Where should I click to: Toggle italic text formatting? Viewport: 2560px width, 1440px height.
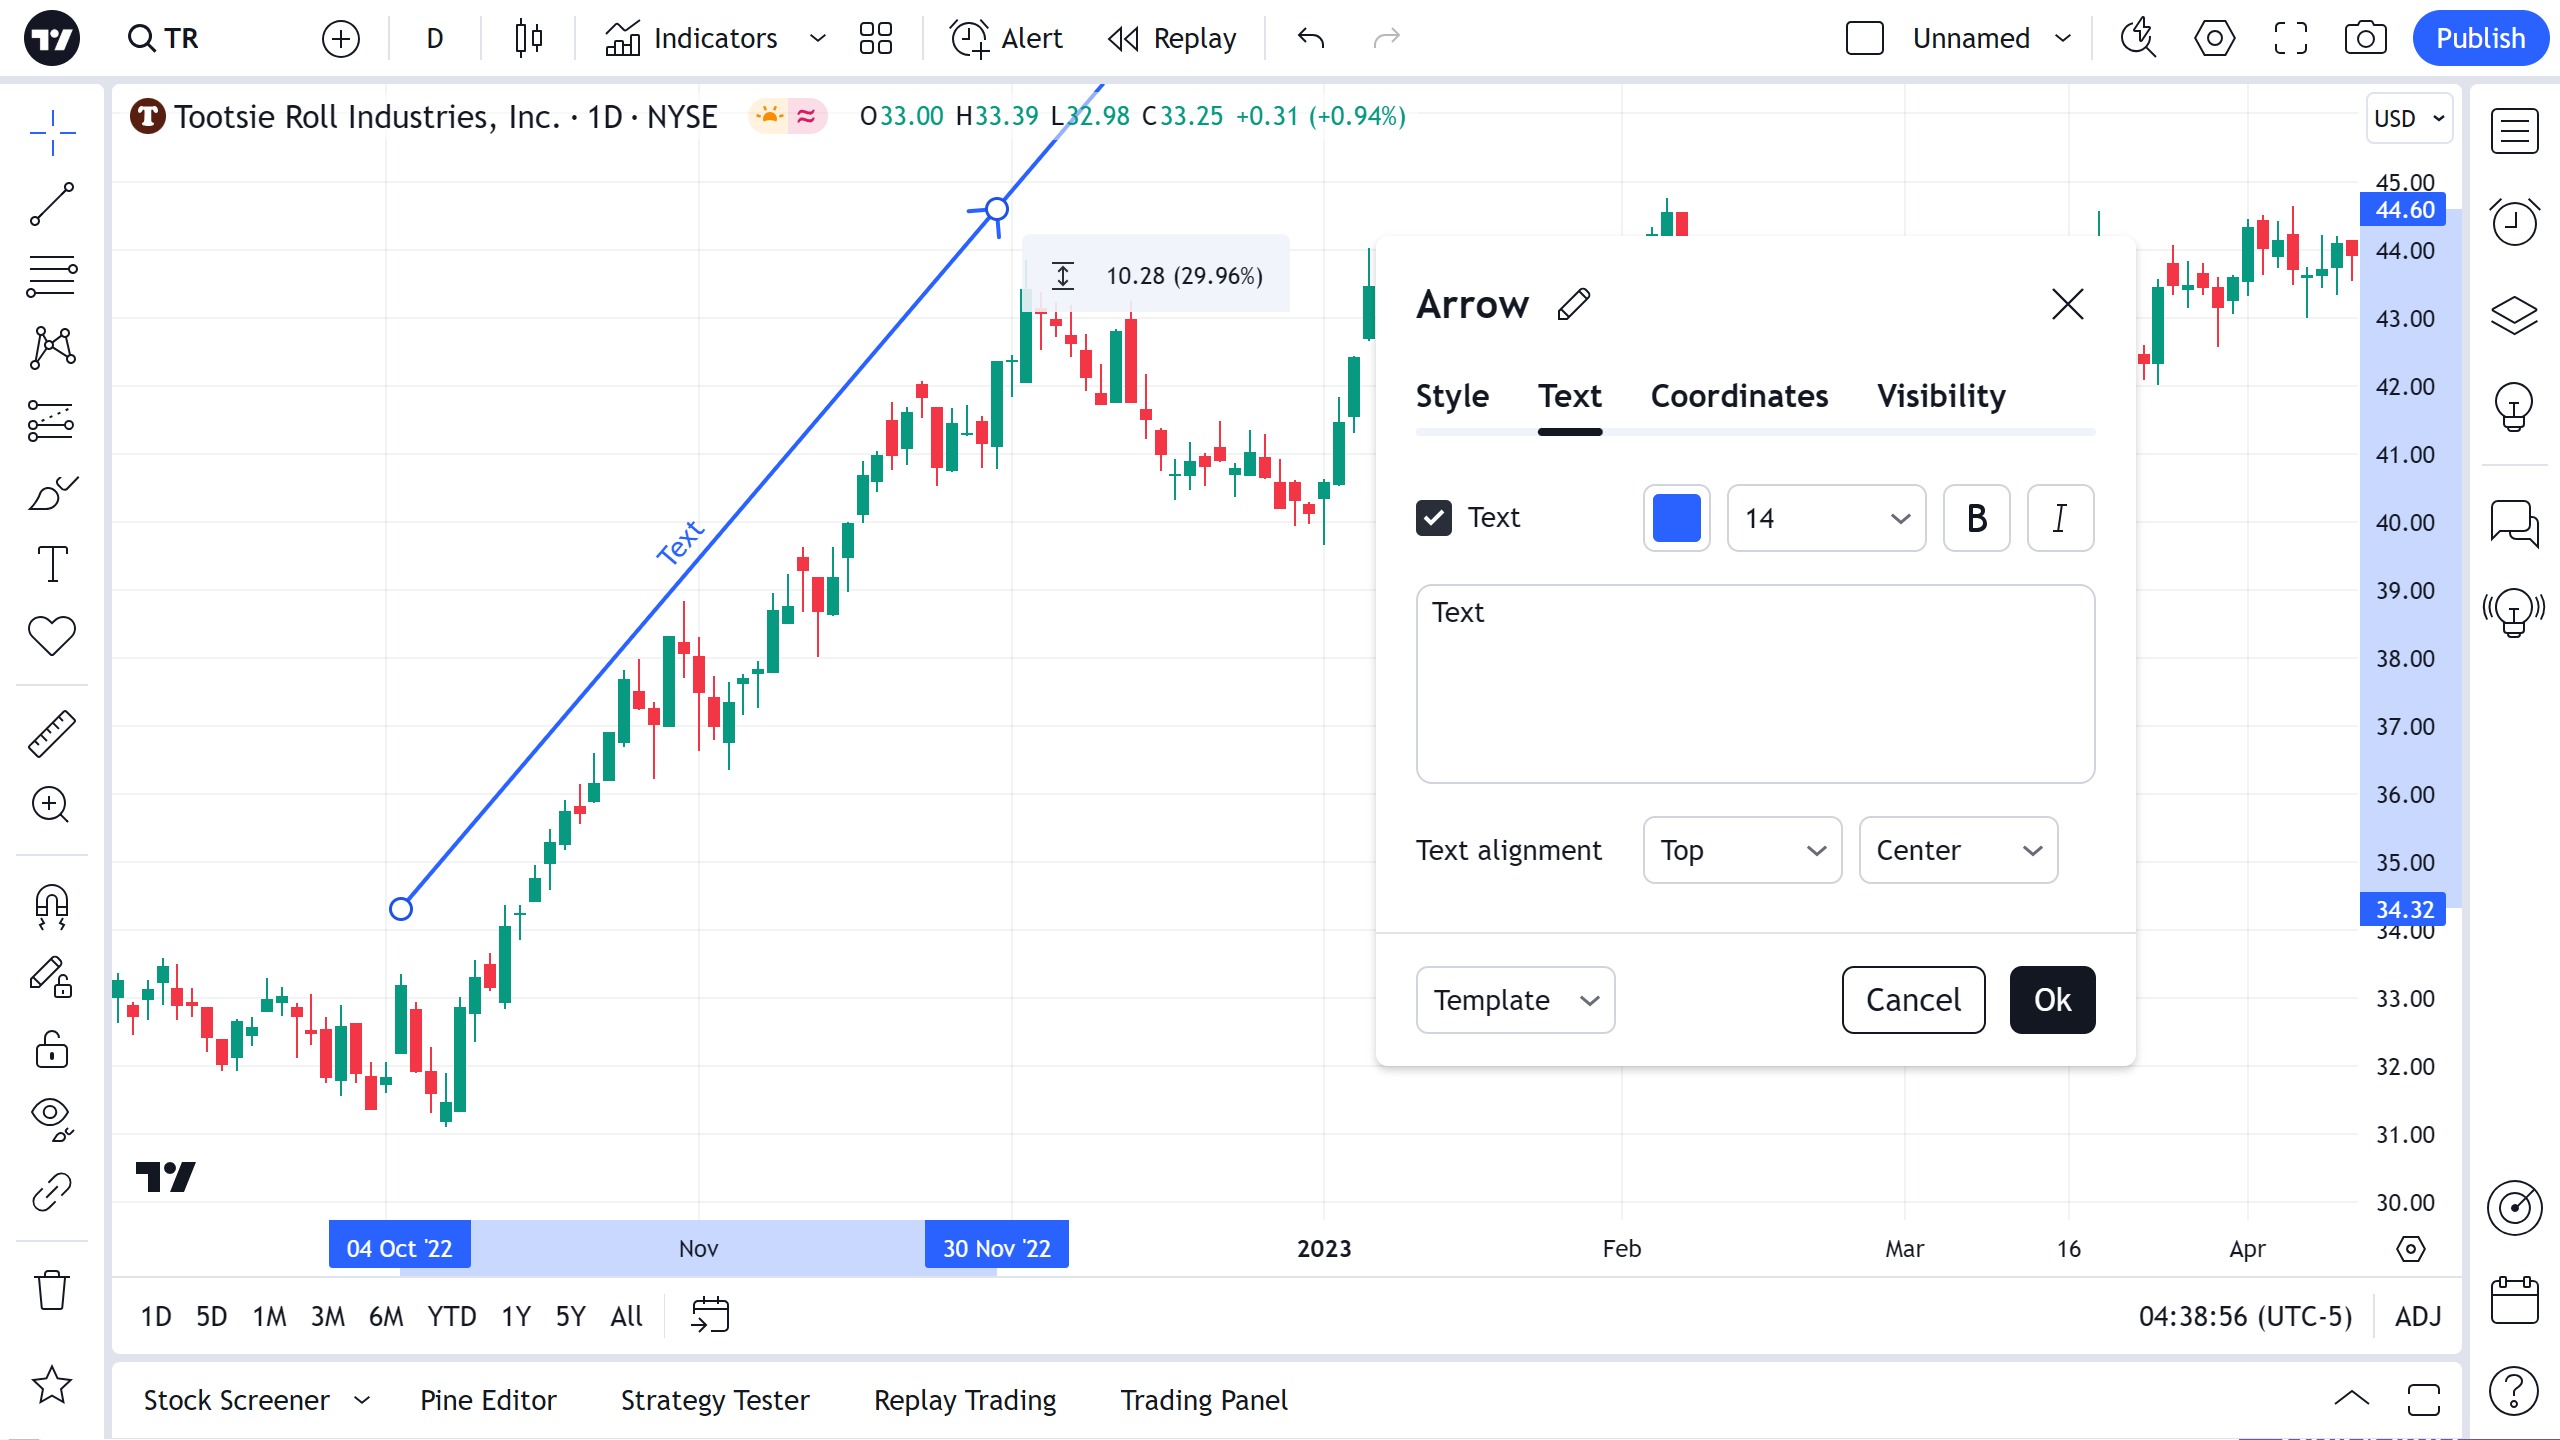[2060, 518]
